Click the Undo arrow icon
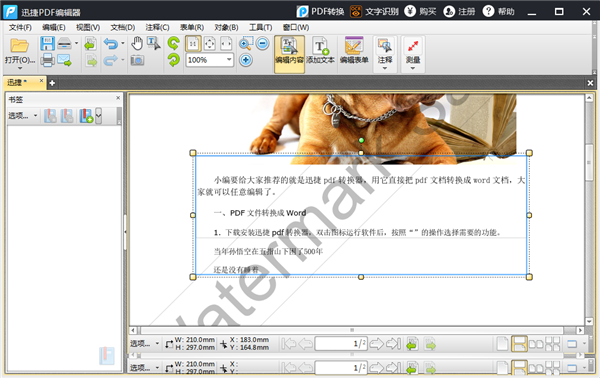600x378 pixels. pos(111,44)
